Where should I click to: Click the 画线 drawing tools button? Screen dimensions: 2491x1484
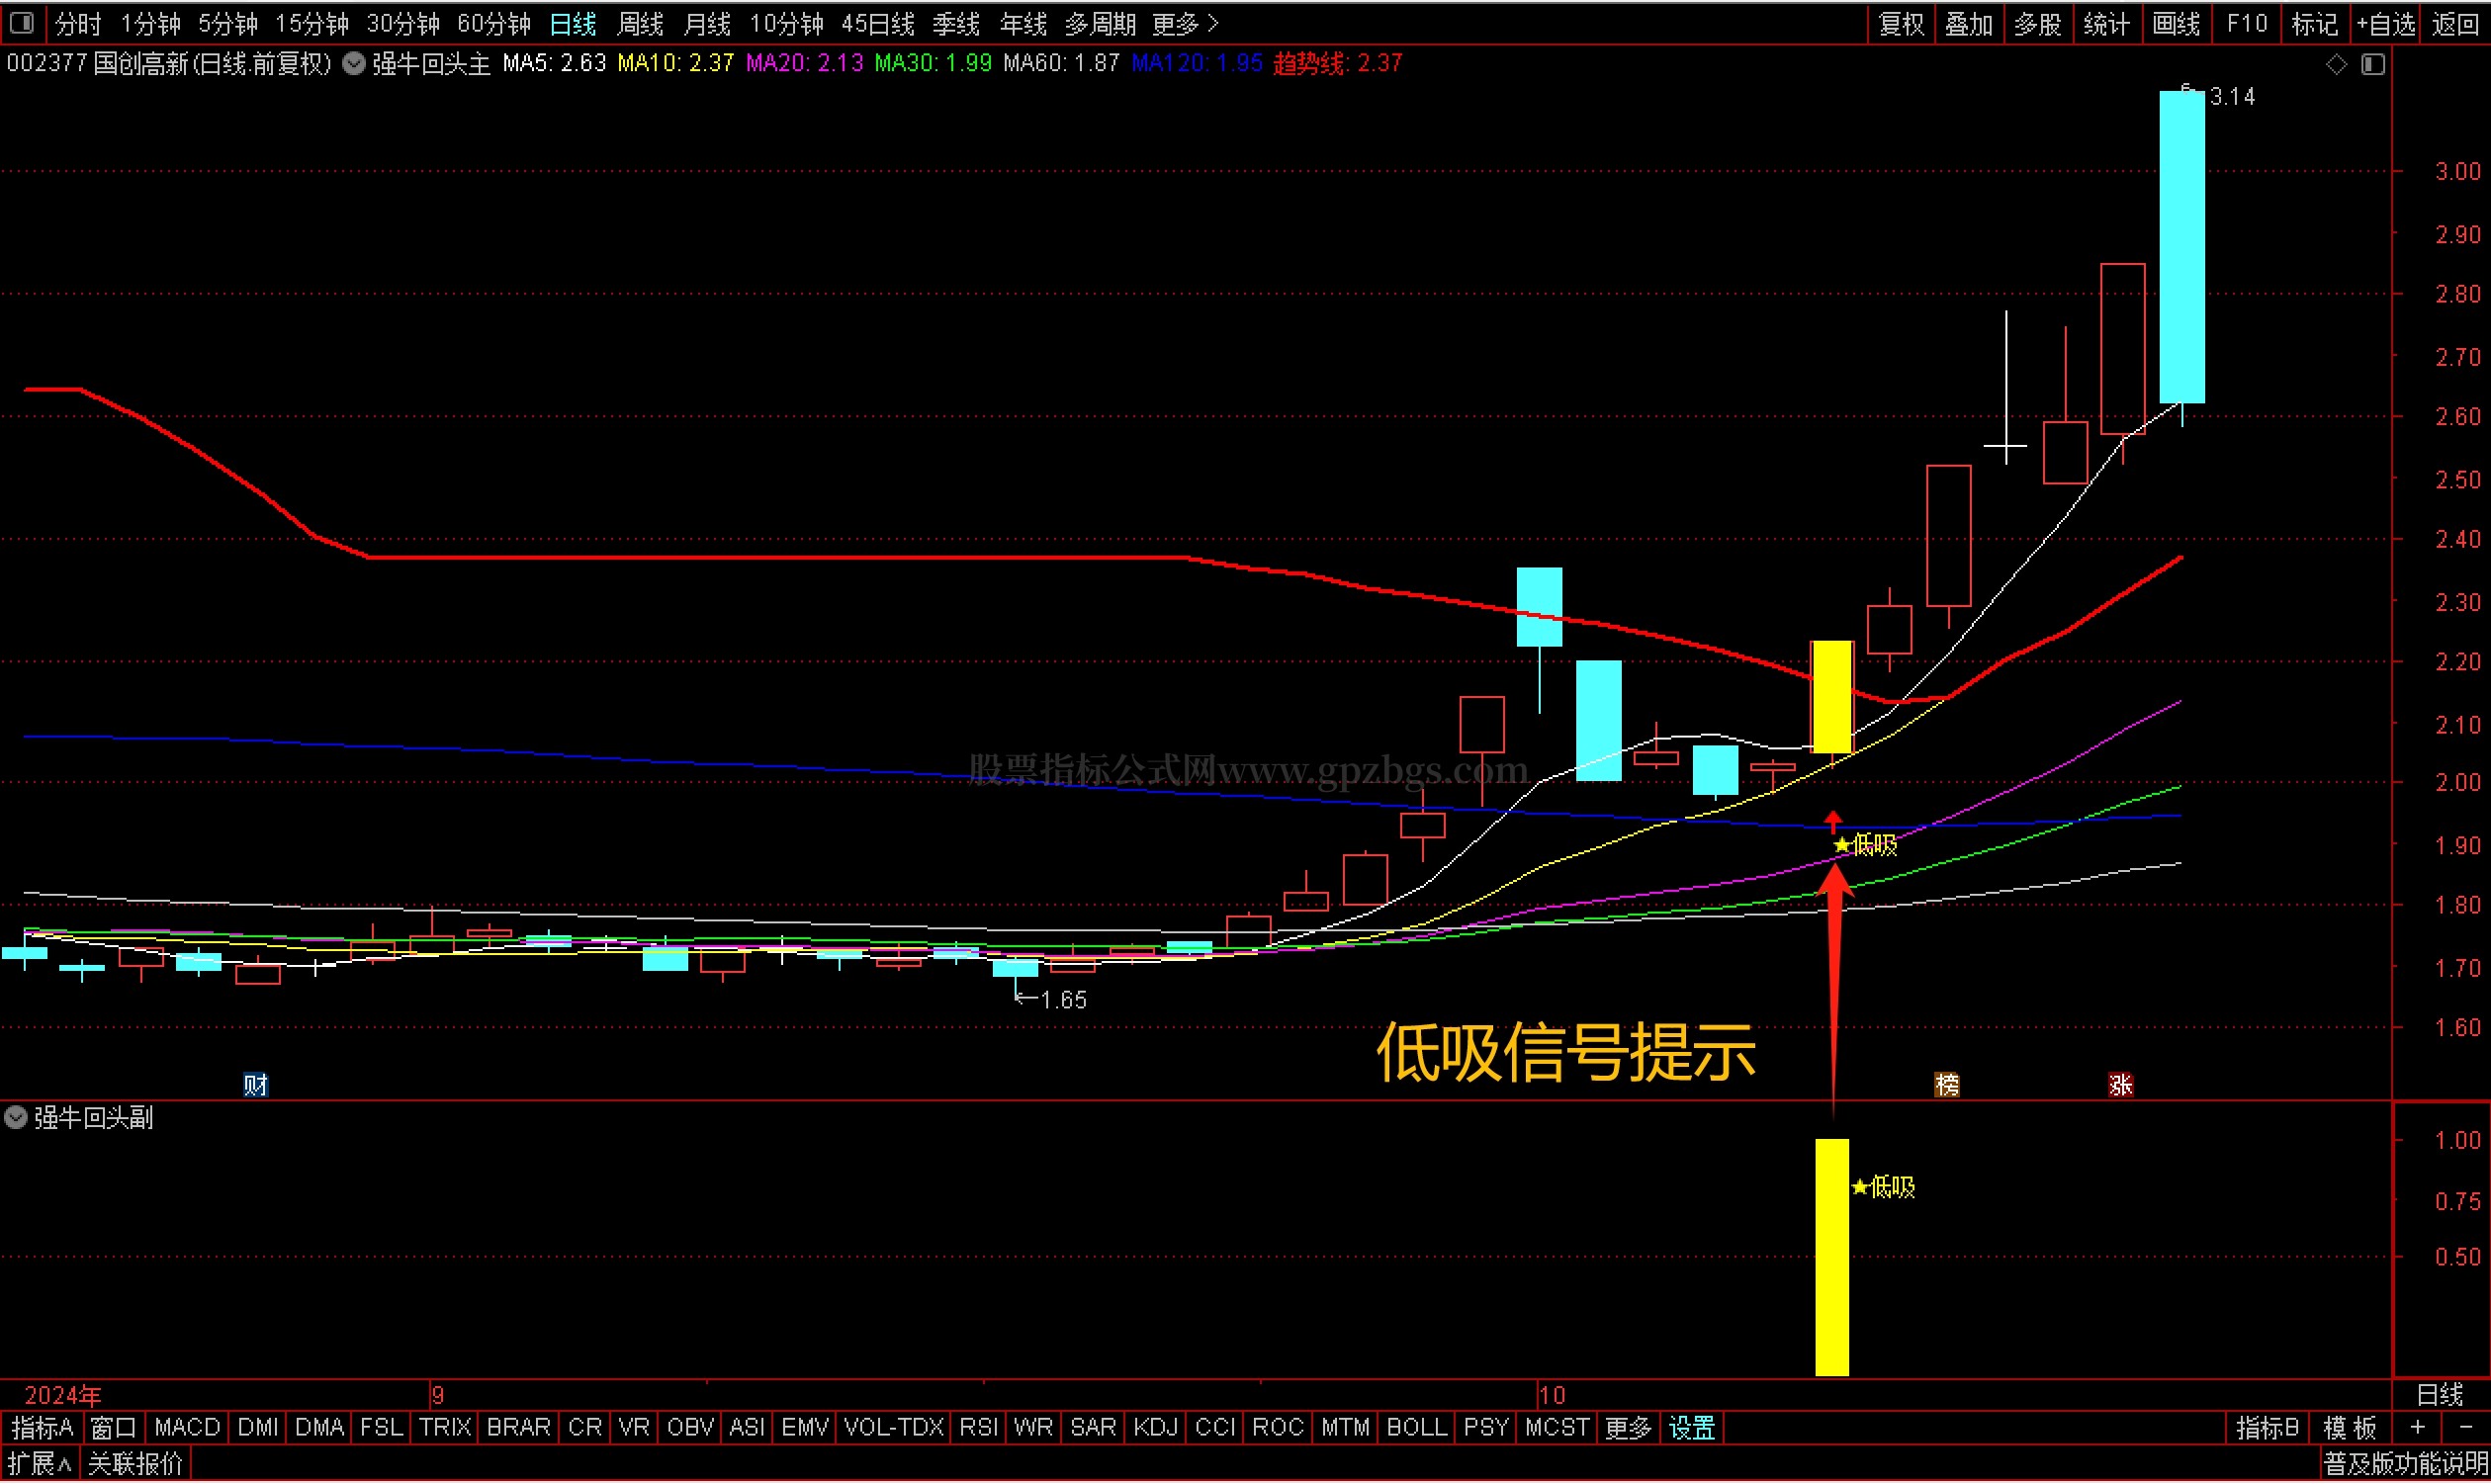(x=2176, y=23)
